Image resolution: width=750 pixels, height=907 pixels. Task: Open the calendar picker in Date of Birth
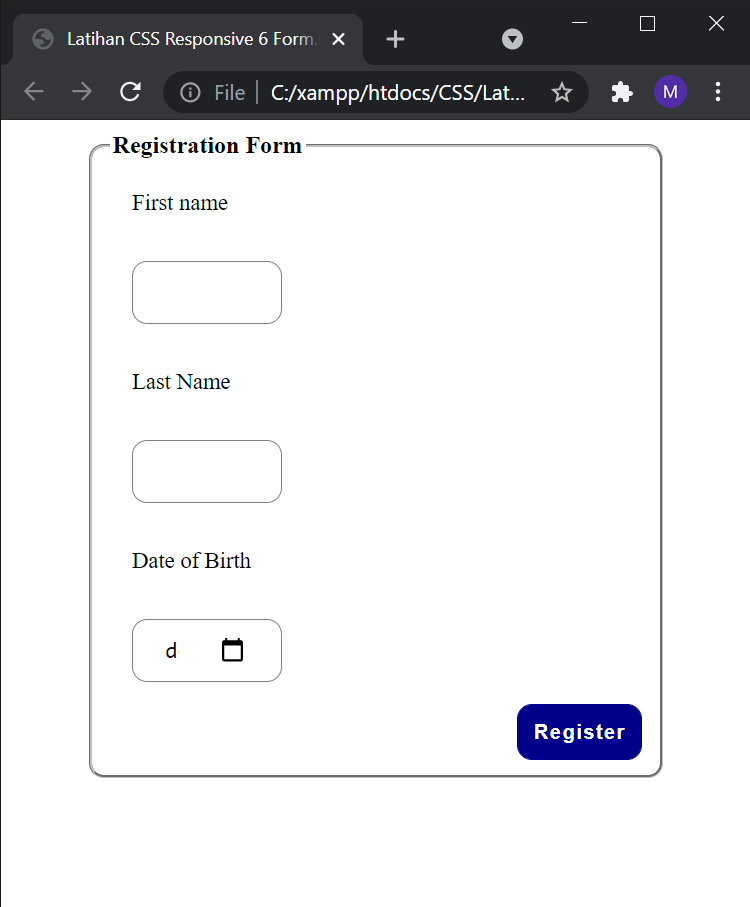(x=232, y=650)
